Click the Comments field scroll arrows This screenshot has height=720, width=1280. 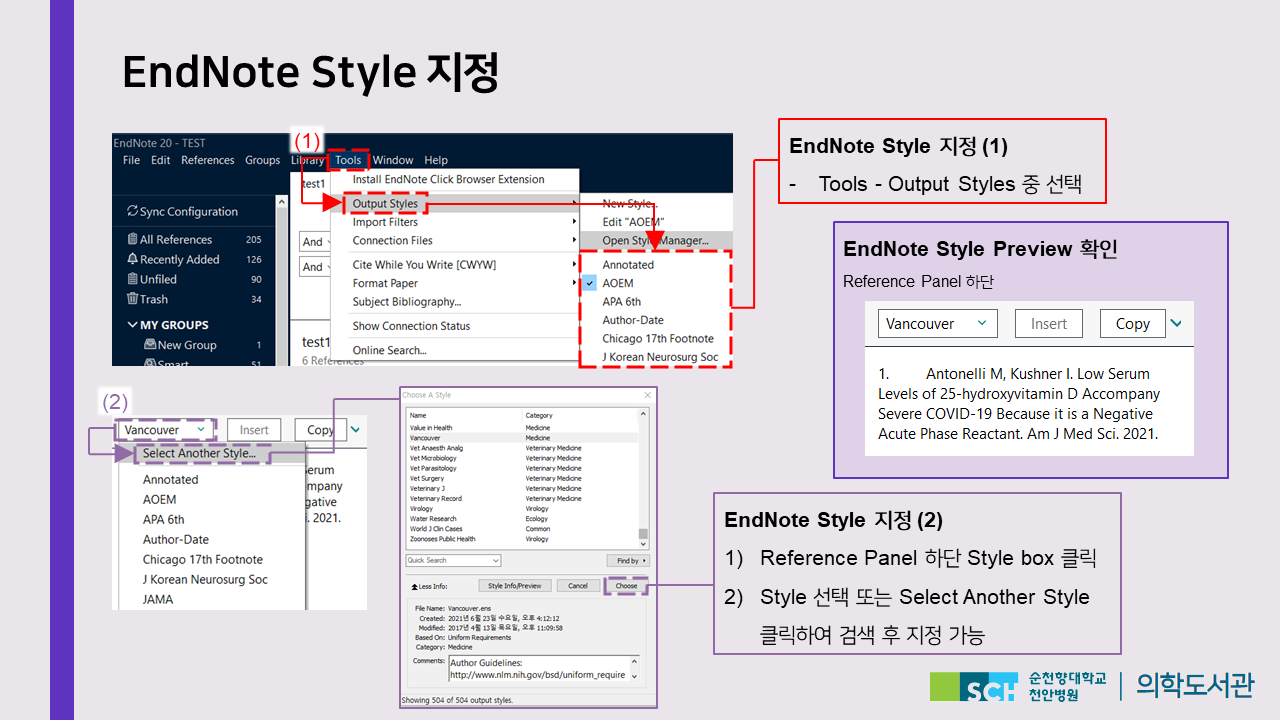click(x=632, y=668)
